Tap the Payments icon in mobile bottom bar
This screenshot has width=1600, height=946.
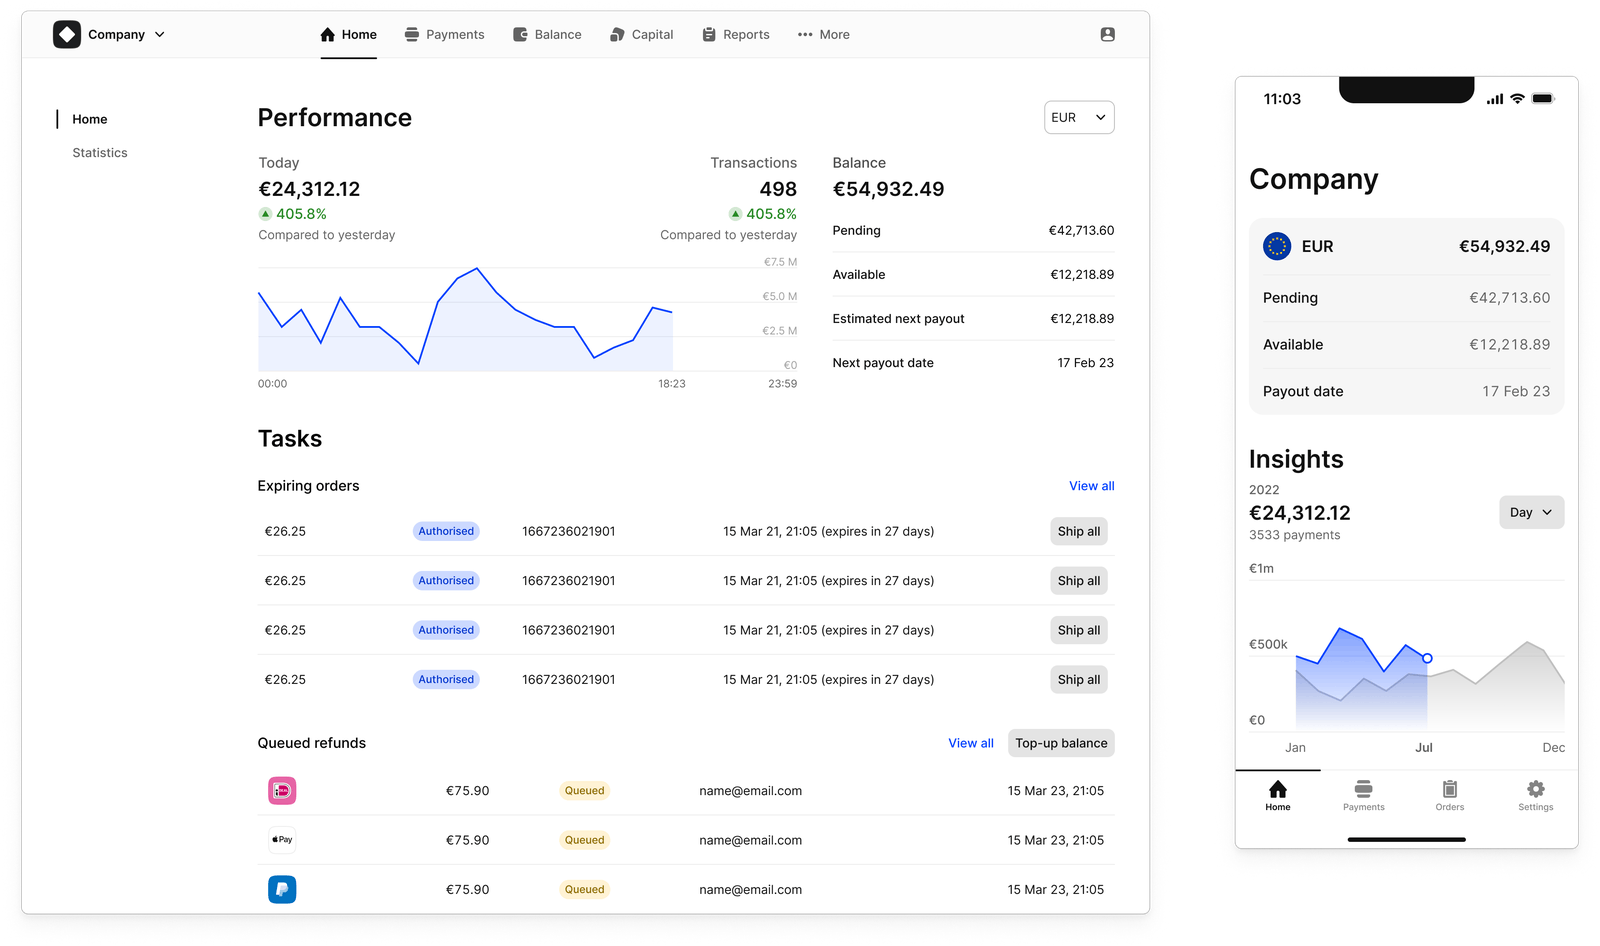click(x=1364, y=789)
